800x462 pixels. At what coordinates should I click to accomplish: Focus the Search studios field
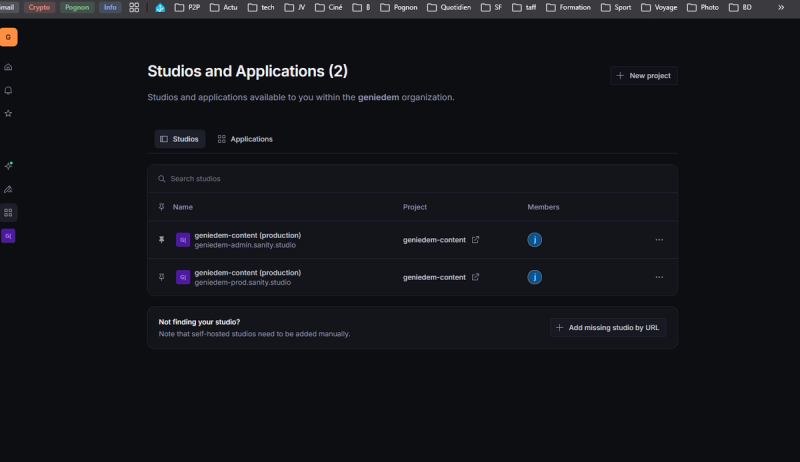pos(413,178)
